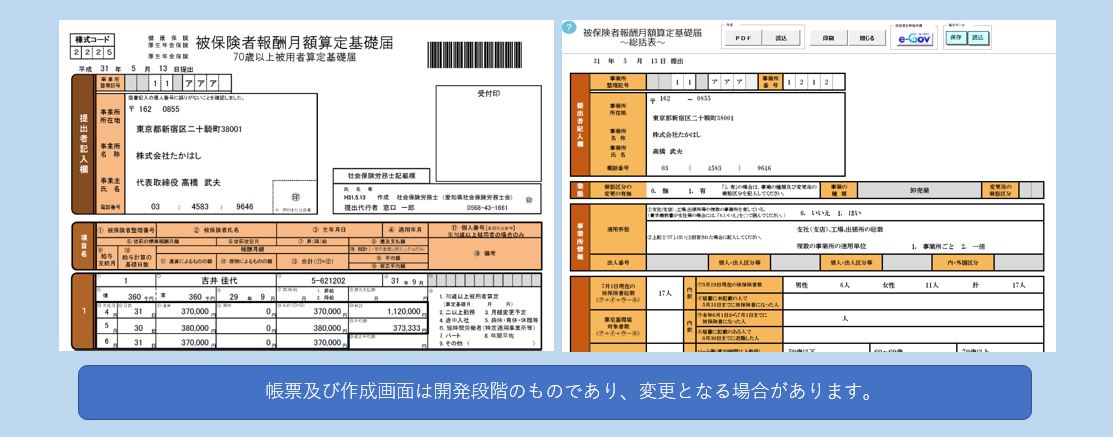Click the total 1,120,000 cell
Image resolution: width=1113 pixels, height=437 pixels.
point(389,310)
